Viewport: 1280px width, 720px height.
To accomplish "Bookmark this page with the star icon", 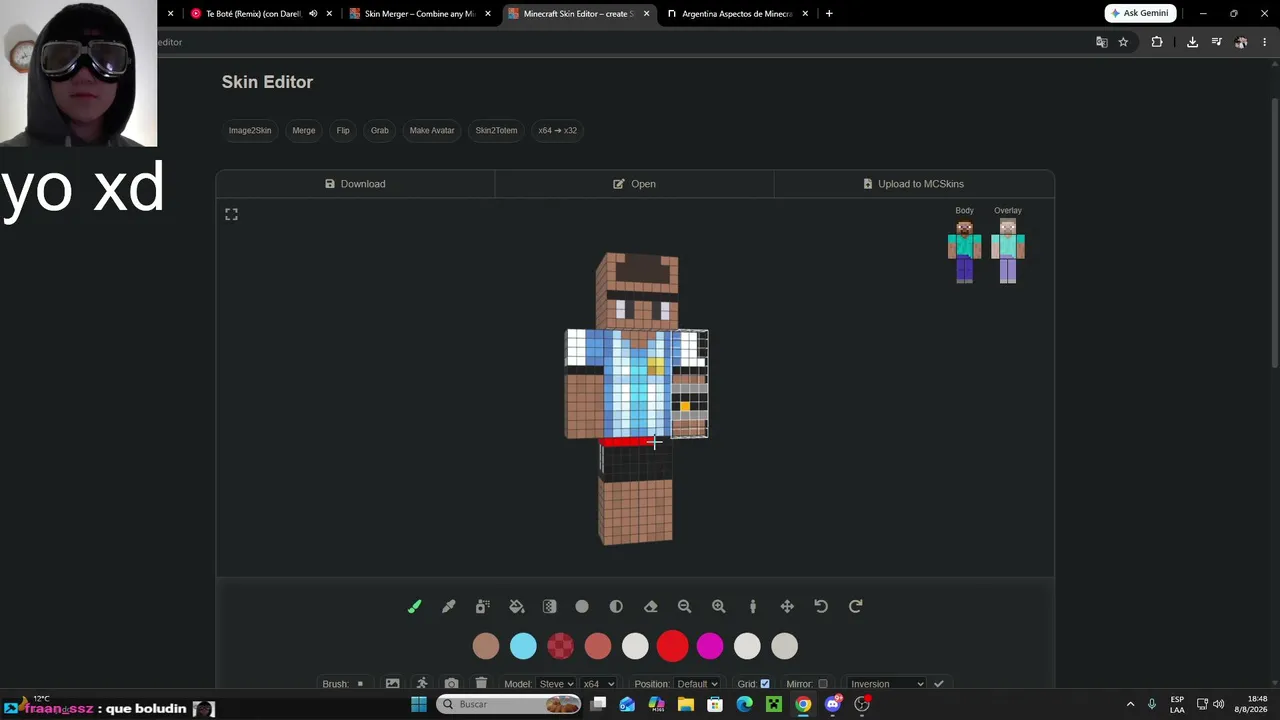I will click(x=1123, y=42).
